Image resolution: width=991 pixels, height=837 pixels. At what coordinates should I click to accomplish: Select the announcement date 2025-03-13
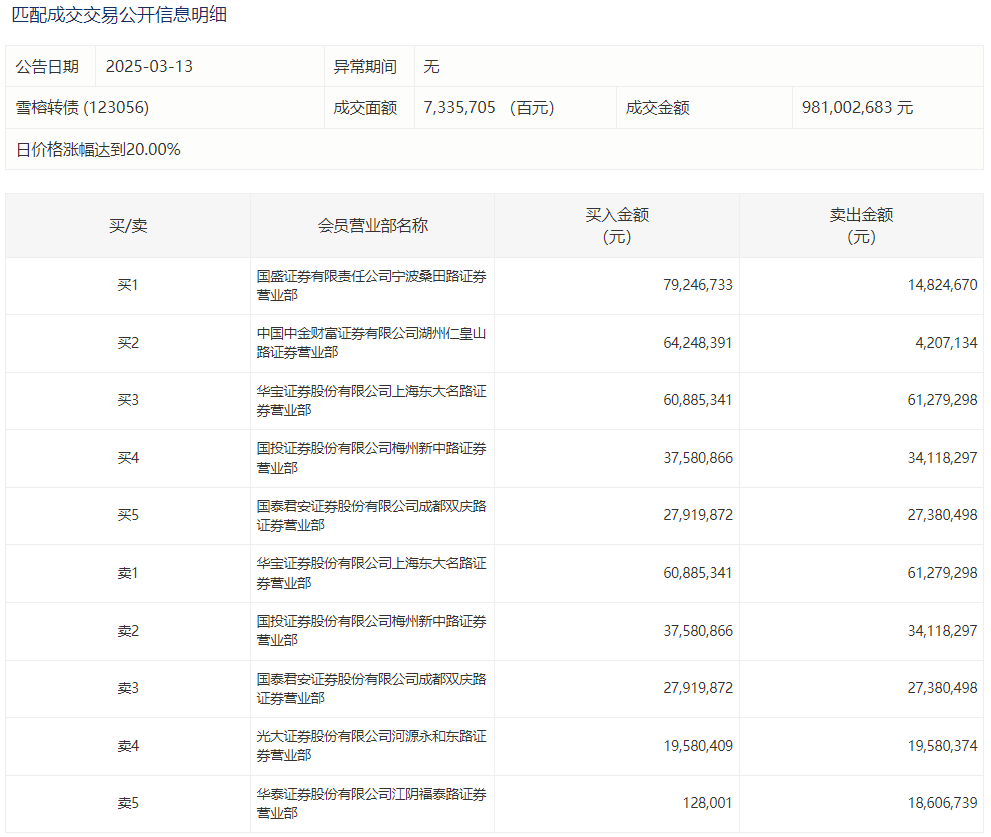coord(149,67)
